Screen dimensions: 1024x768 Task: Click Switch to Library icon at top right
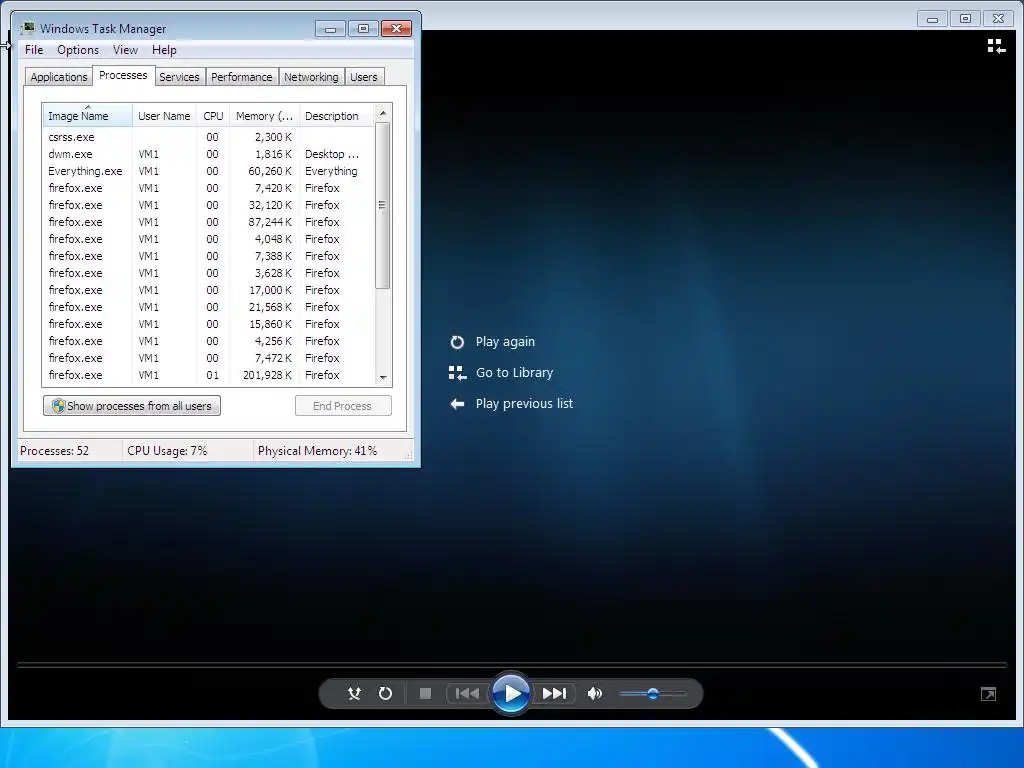coord(996,46)
